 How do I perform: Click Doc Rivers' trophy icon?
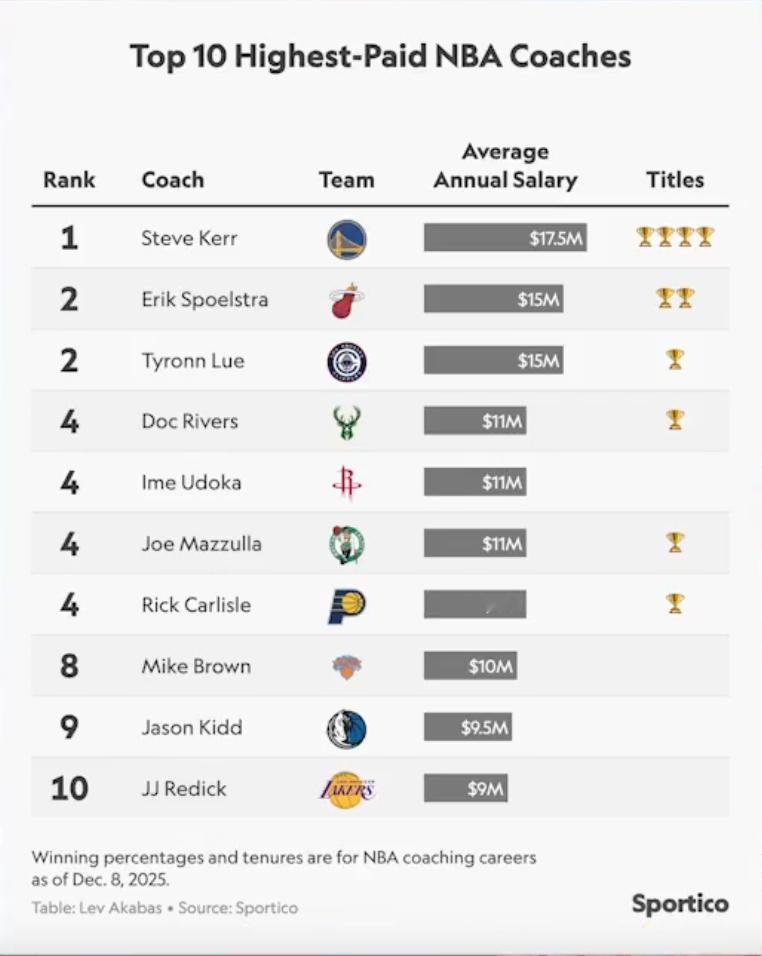coord(675,419)
